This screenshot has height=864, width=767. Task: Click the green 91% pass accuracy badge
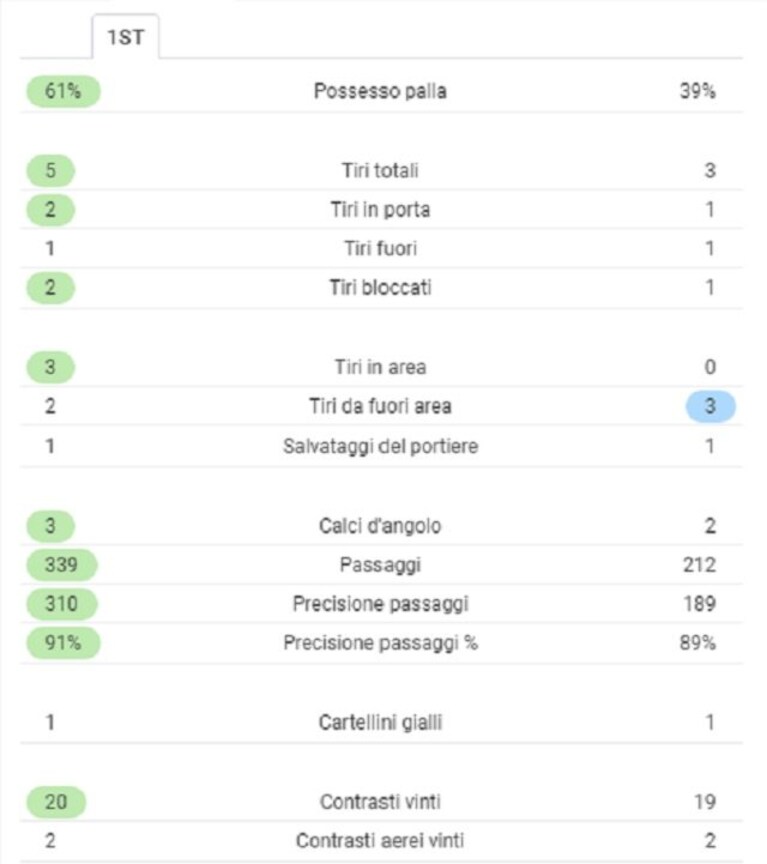63,642
